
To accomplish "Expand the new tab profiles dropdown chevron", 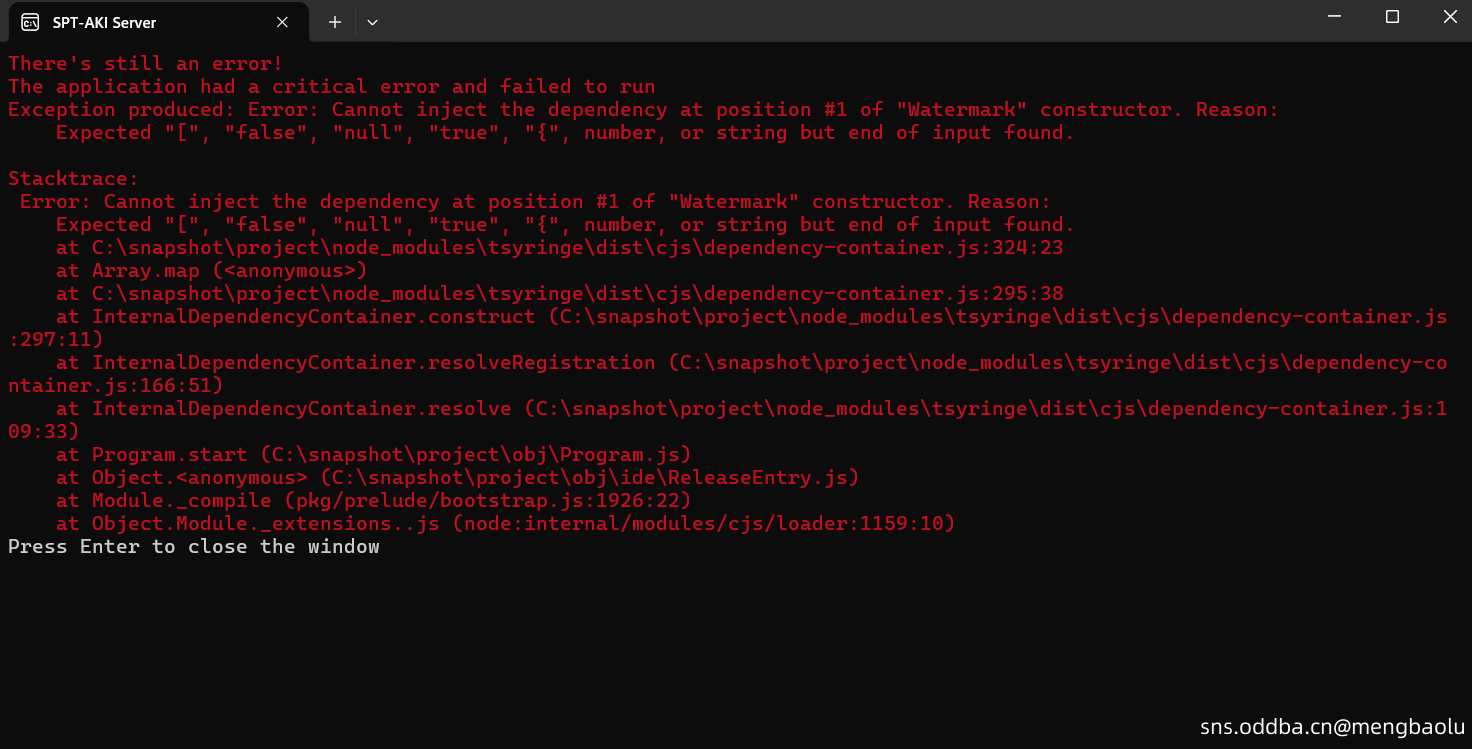I will coord(372,22).
